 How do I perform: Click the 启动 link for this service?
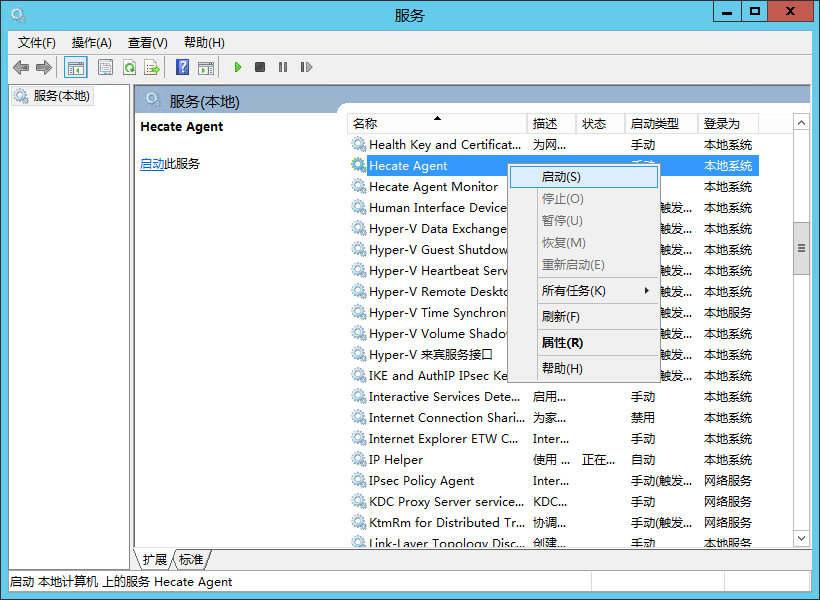152,164
